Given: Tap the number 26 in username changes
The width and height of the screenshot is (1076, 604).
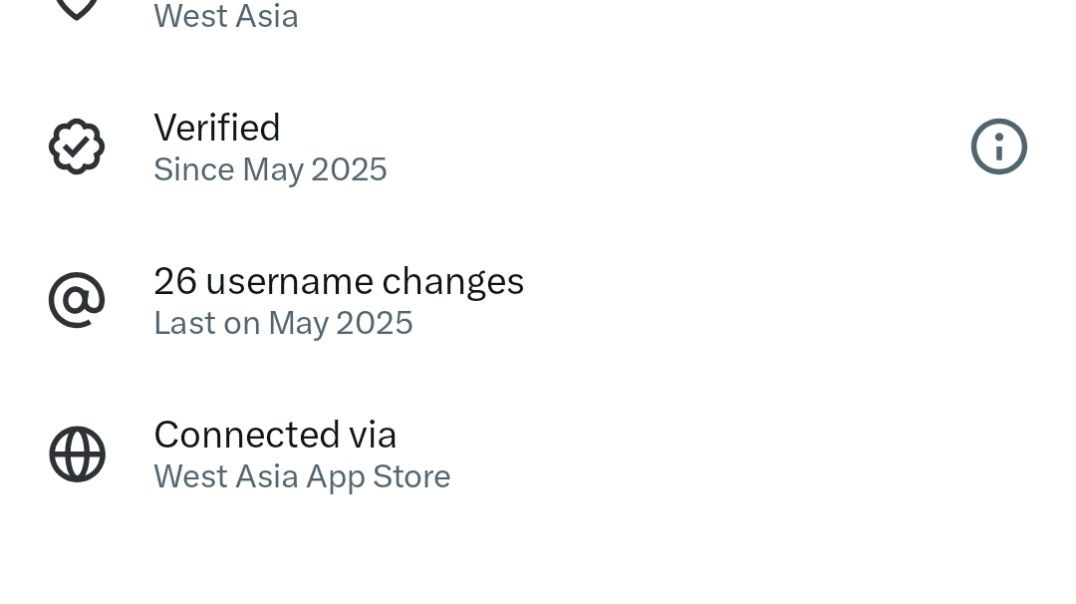Looking at the screenshot, I should pyautogui.click(x=175, y=282).
